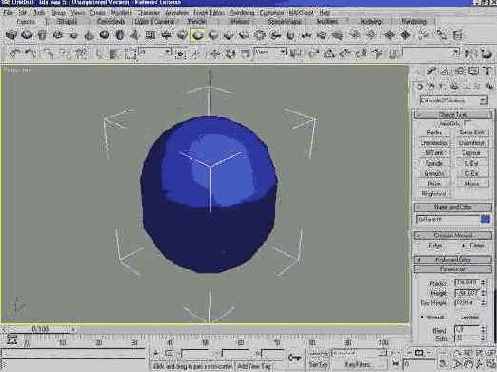Toggle the Auto Key button

319,354
